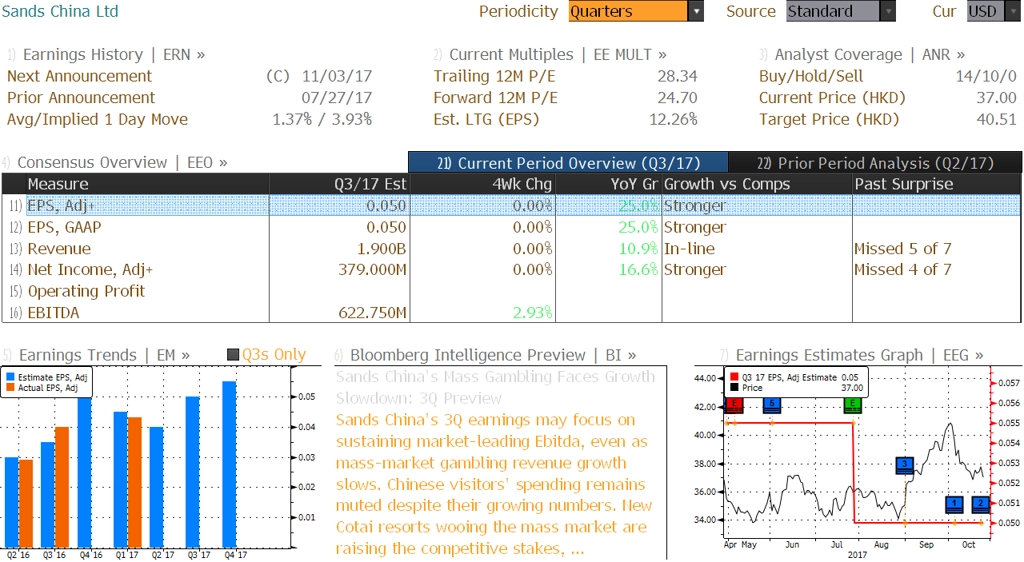
Task: Select the EPS, Adj+ row
Action: click(x=511, y=206)
